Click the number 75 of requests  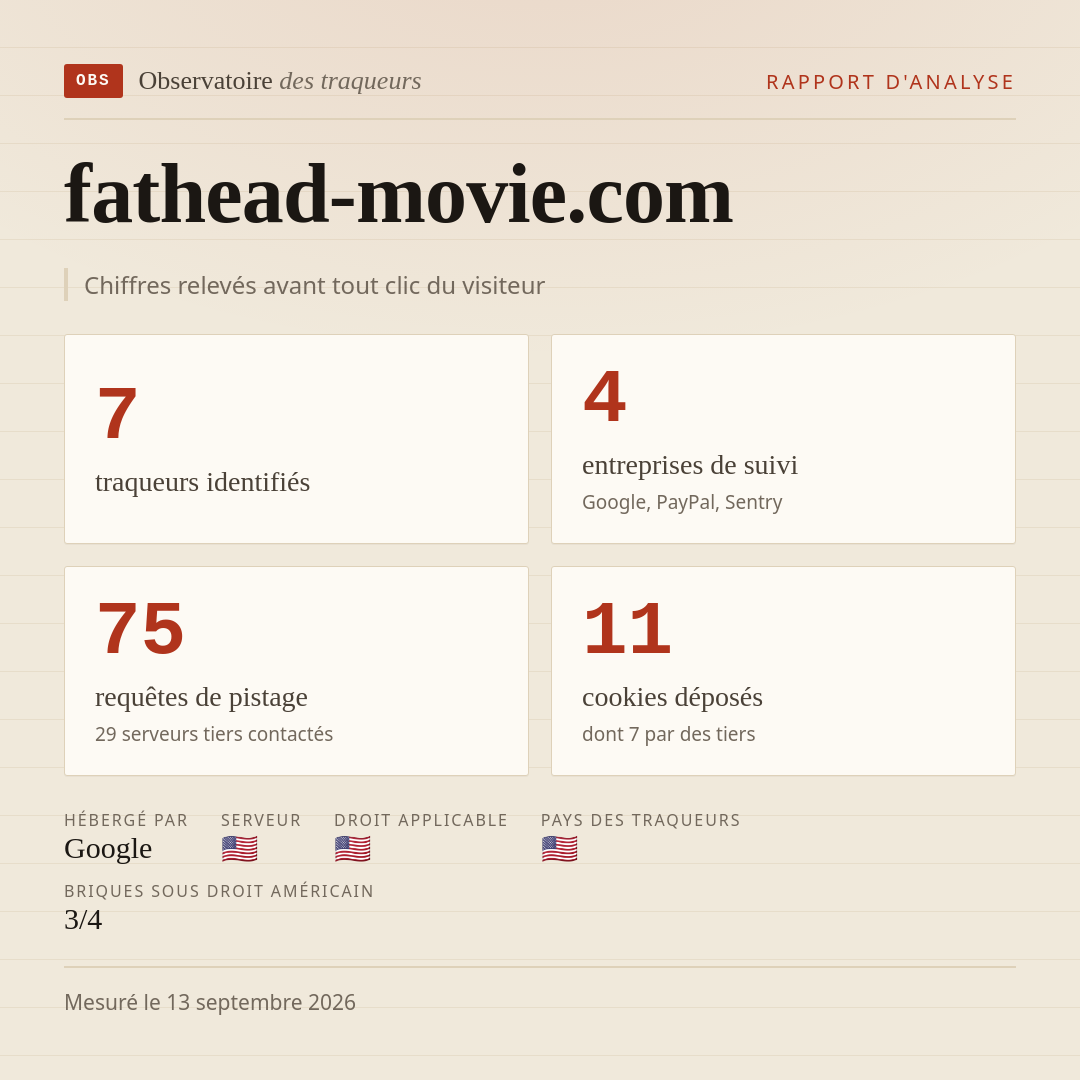141,629
